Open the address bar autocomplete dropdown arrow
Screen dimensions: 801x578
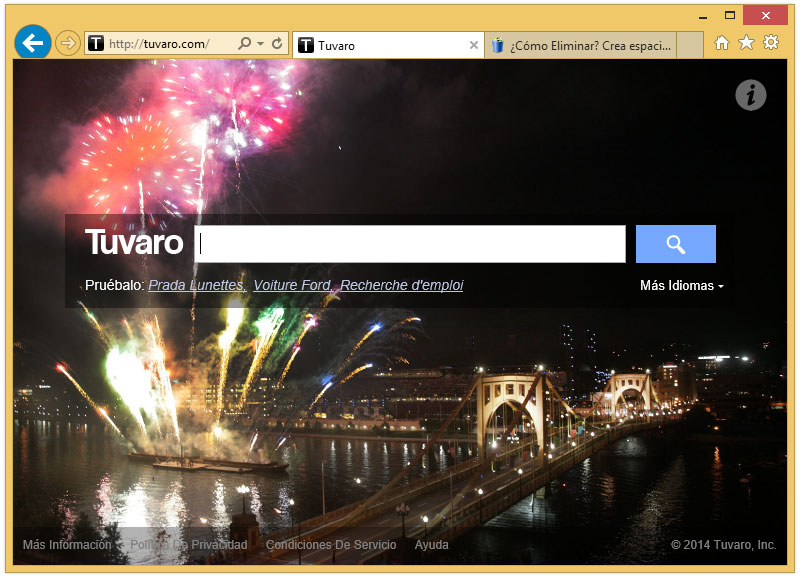261,44
